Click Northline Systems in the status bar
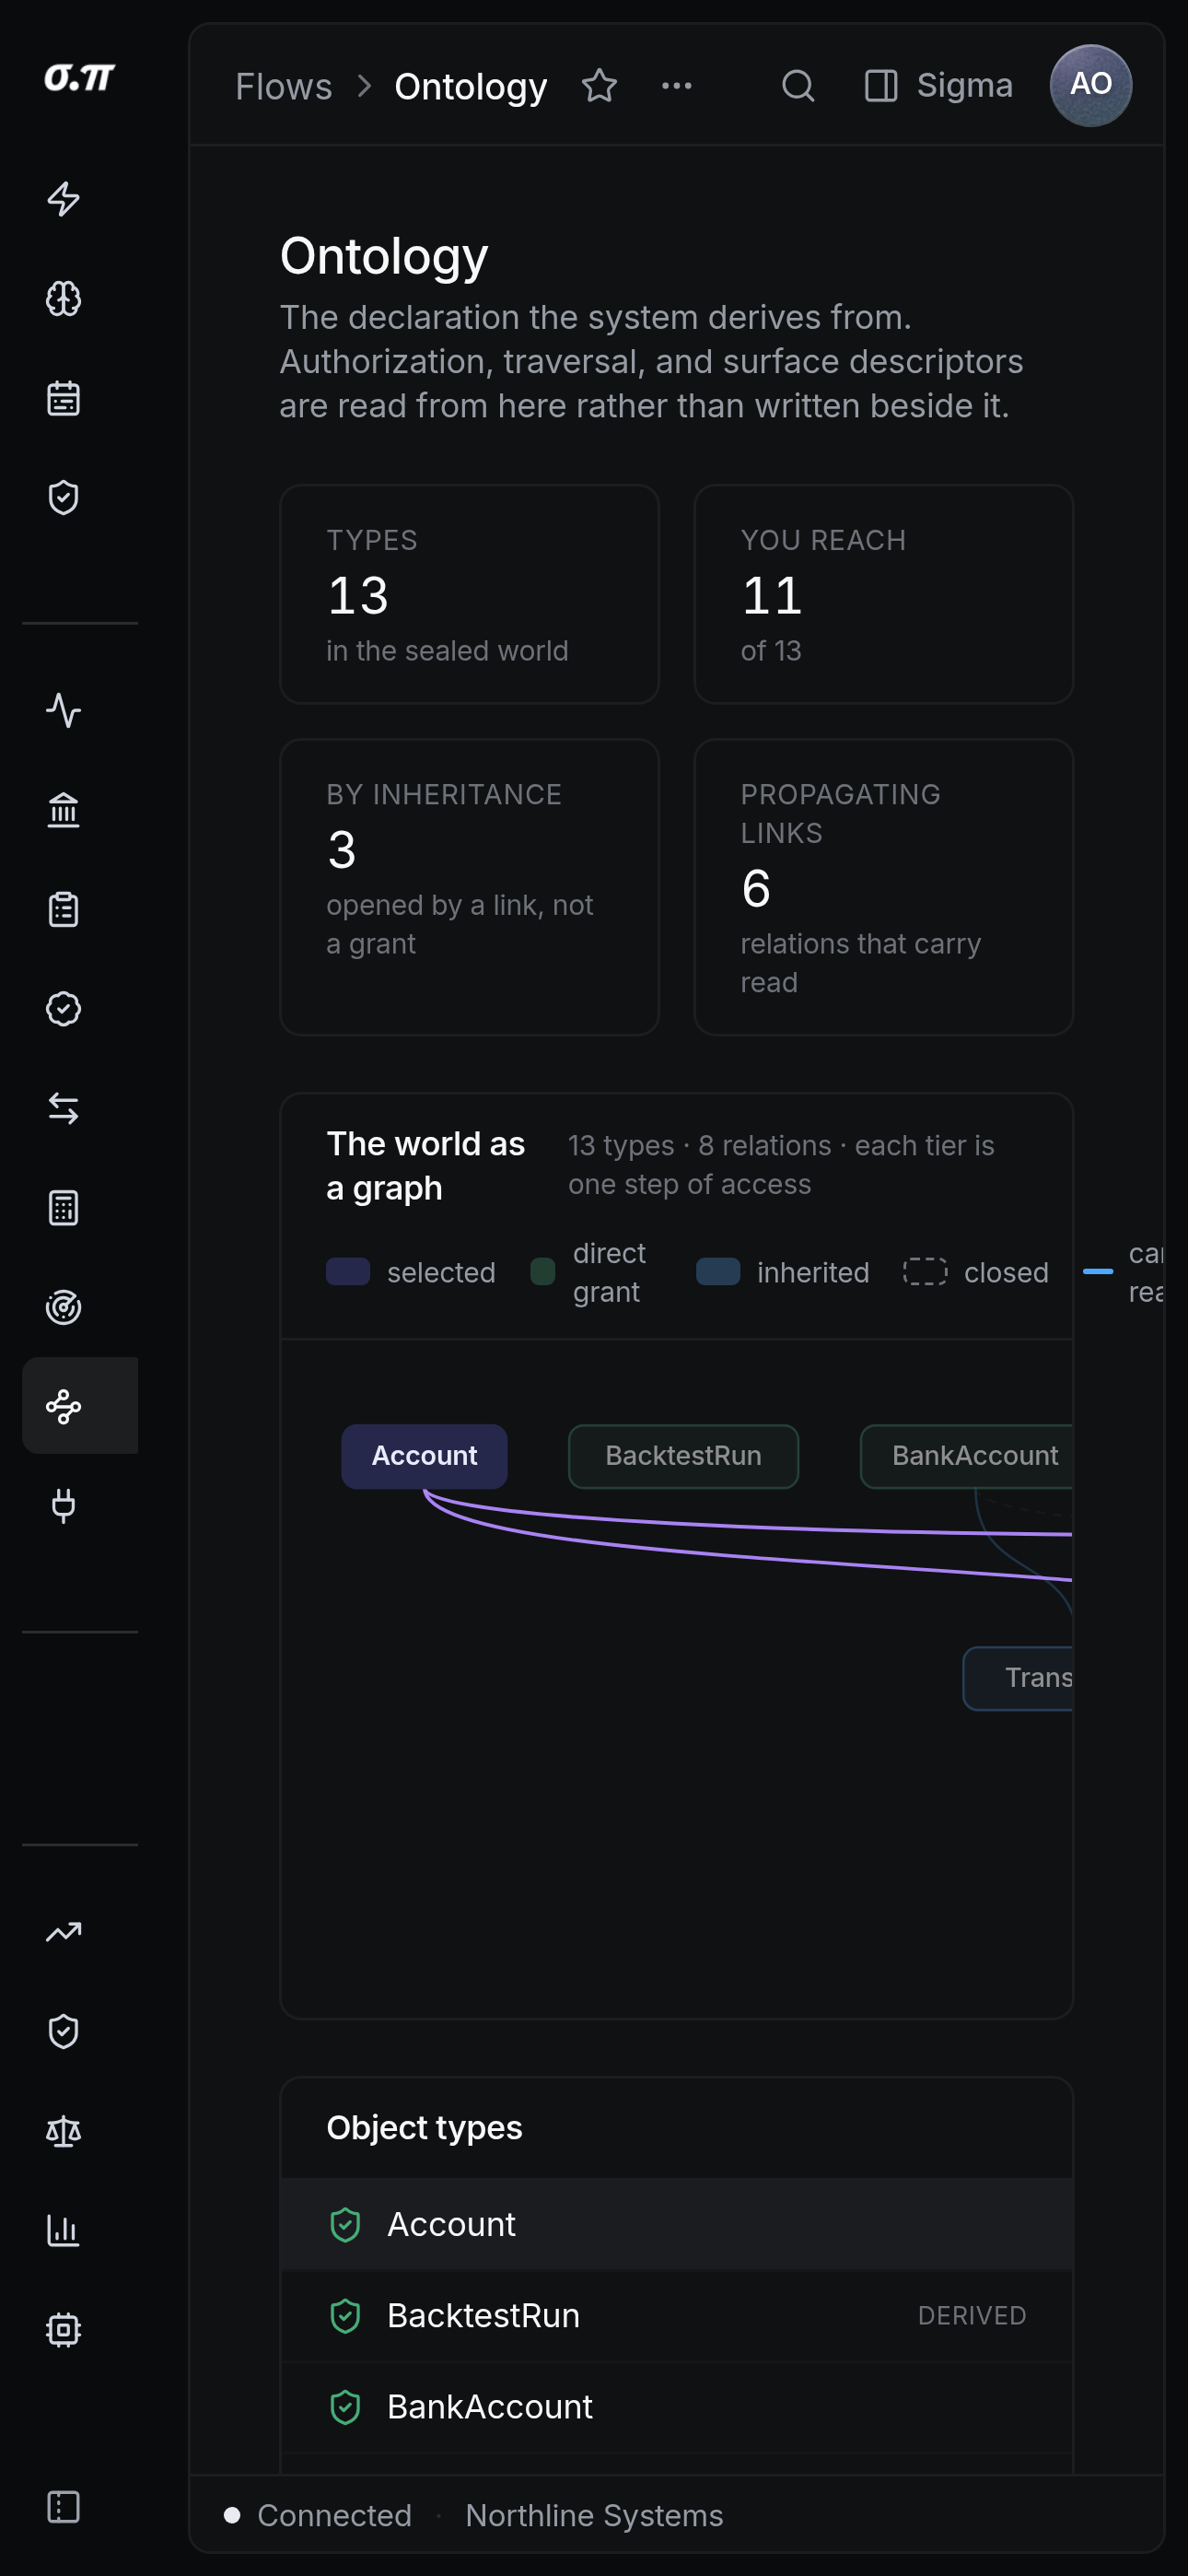This screenshot has width=1188, height=2576. click(594, 2515)
